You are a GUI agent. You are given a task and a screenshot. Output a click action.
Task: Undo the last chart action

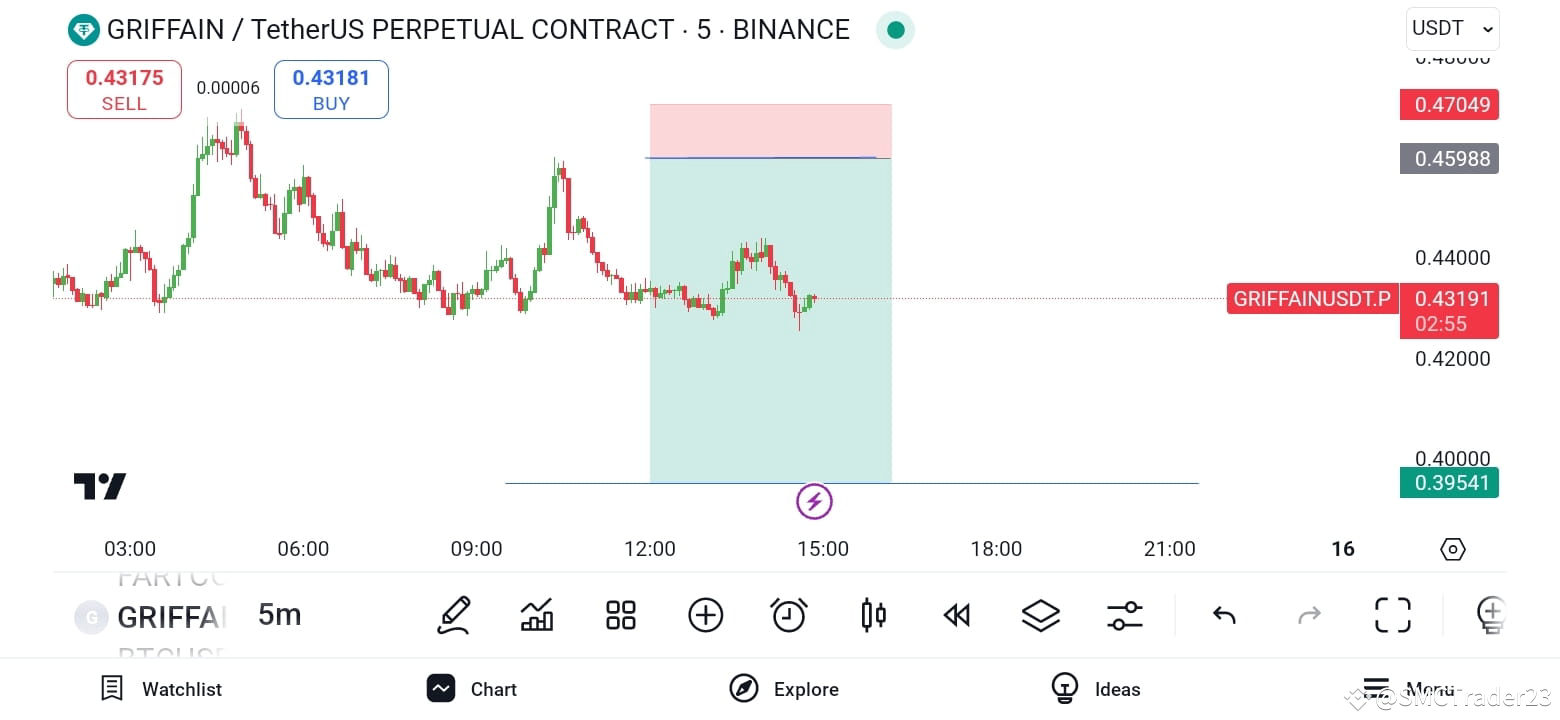1224,615
